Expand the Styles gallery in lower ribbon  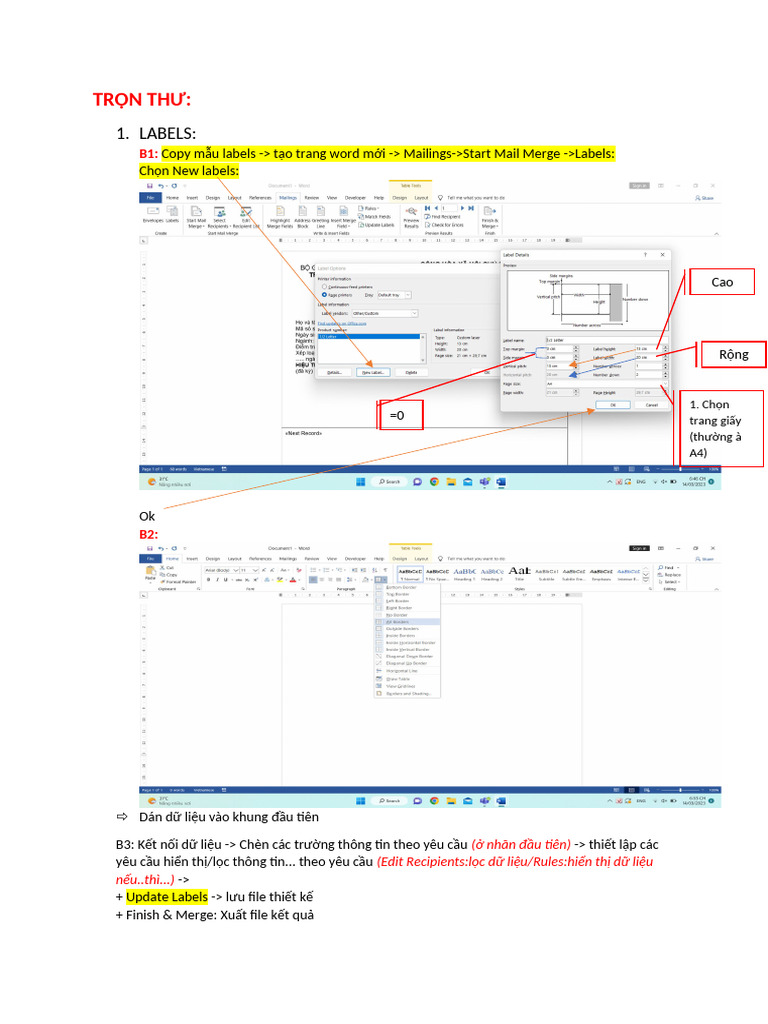(646, 580)
